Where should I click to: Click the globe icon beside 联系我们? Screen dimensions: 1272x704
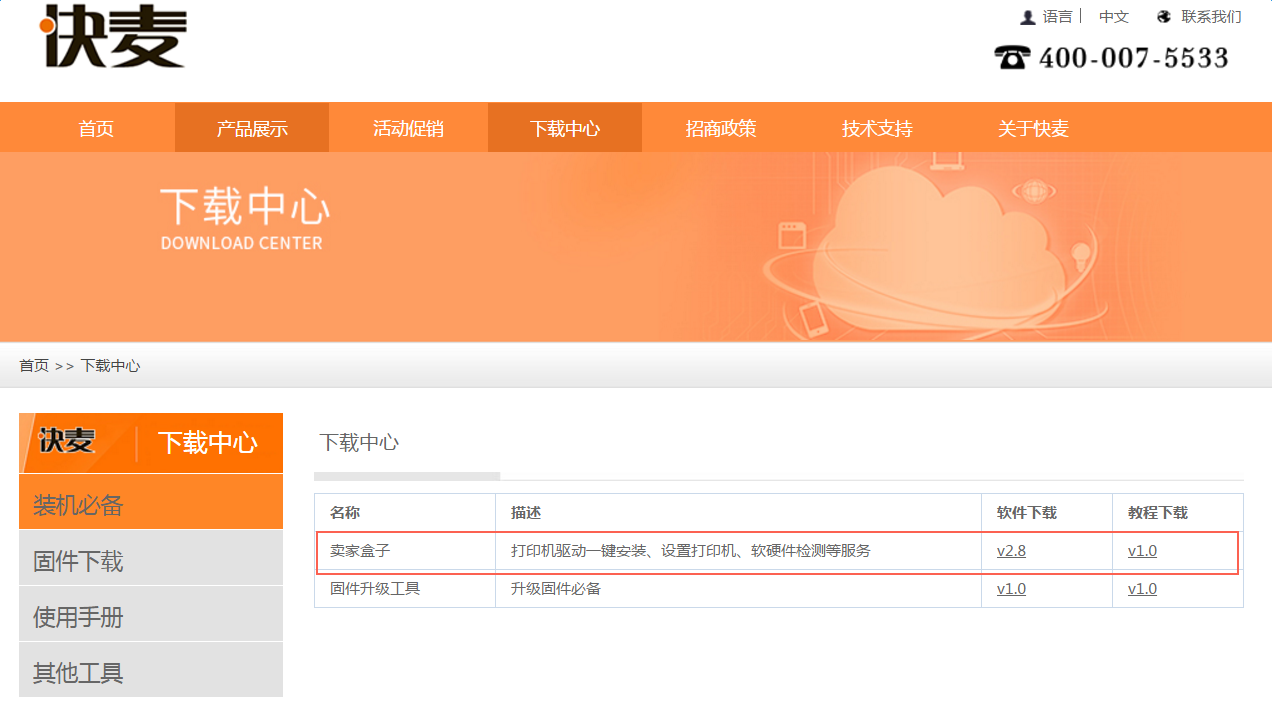click(x=1164, y=17)
